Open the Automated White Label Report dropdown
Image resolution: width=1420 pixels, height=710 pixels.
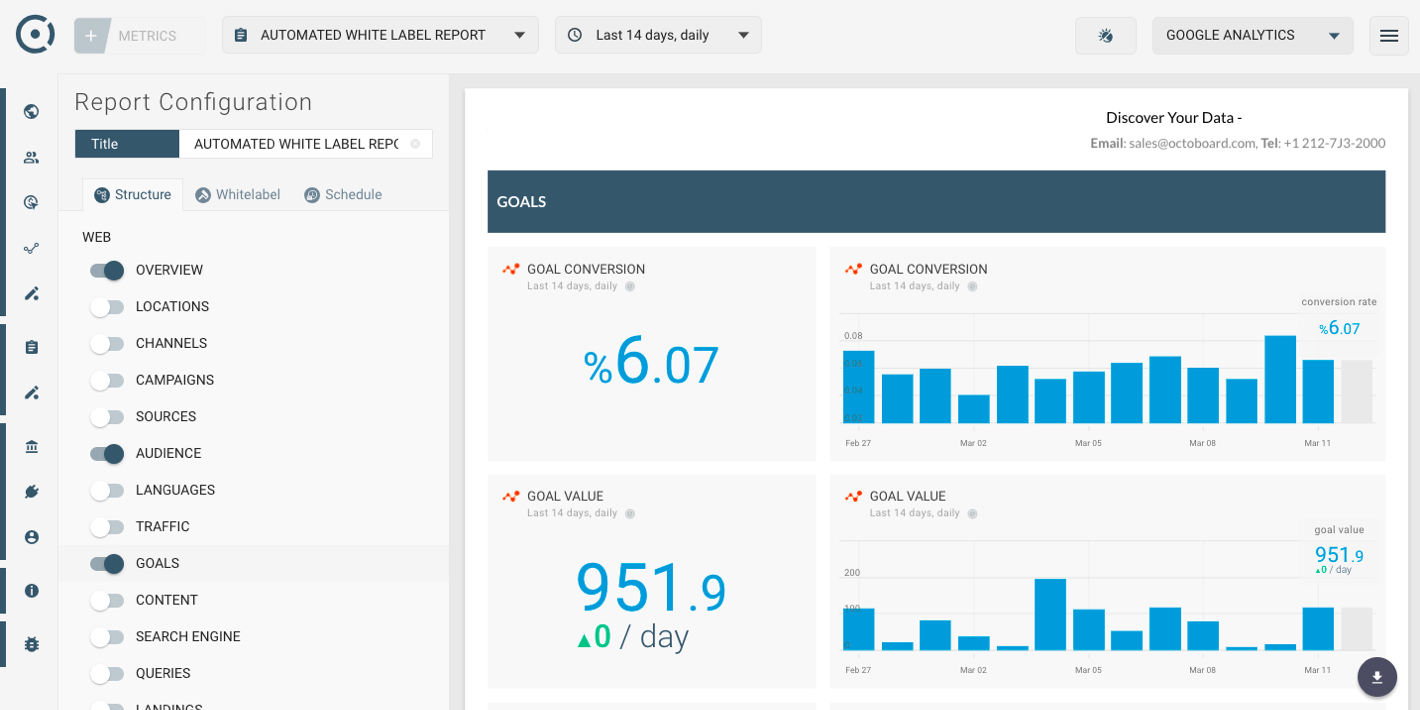380,35
